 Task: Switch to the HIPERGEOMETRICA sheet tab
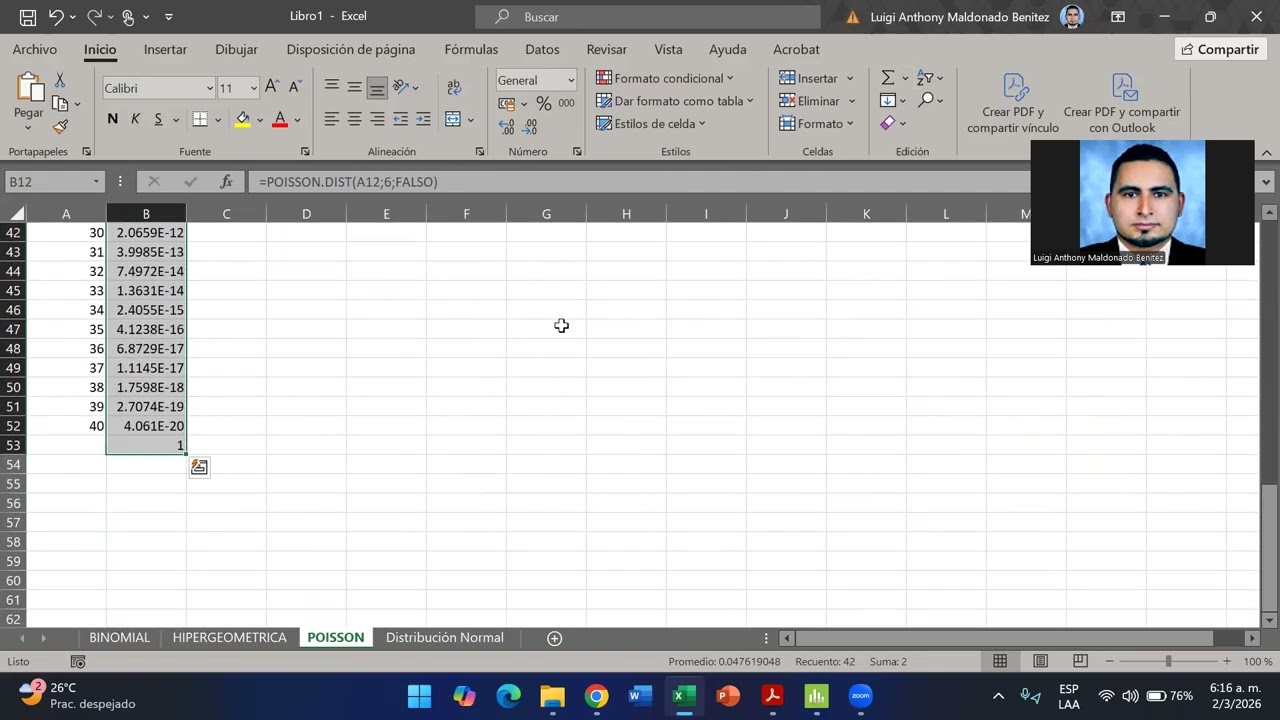point(229,638)
